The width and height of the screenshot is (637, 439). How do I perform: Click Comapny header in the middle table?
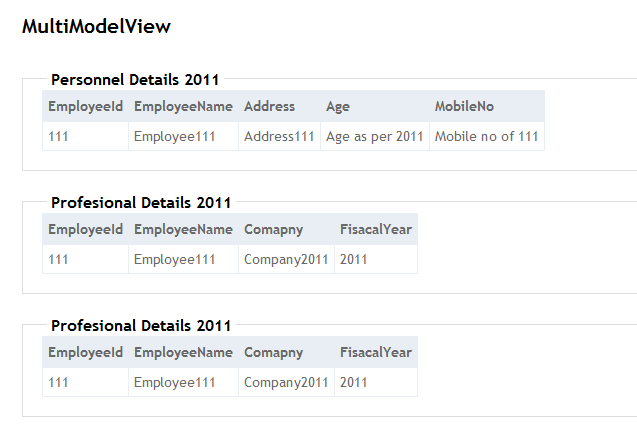[273, 229]
